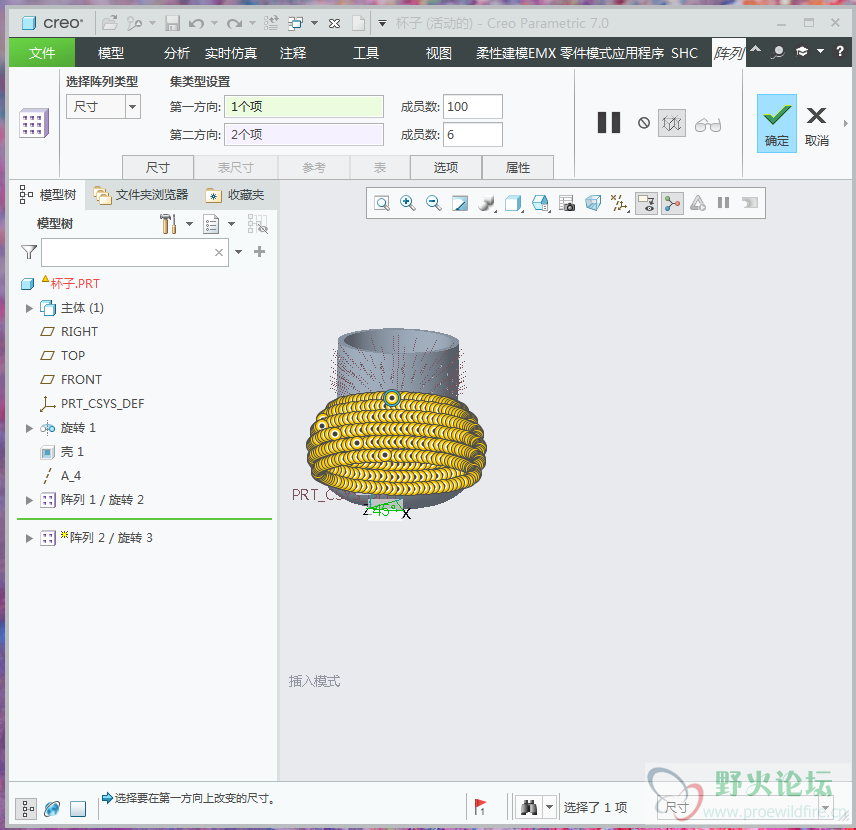
Task: Open the 尺寸 panel button
Action: click(158, 167)
